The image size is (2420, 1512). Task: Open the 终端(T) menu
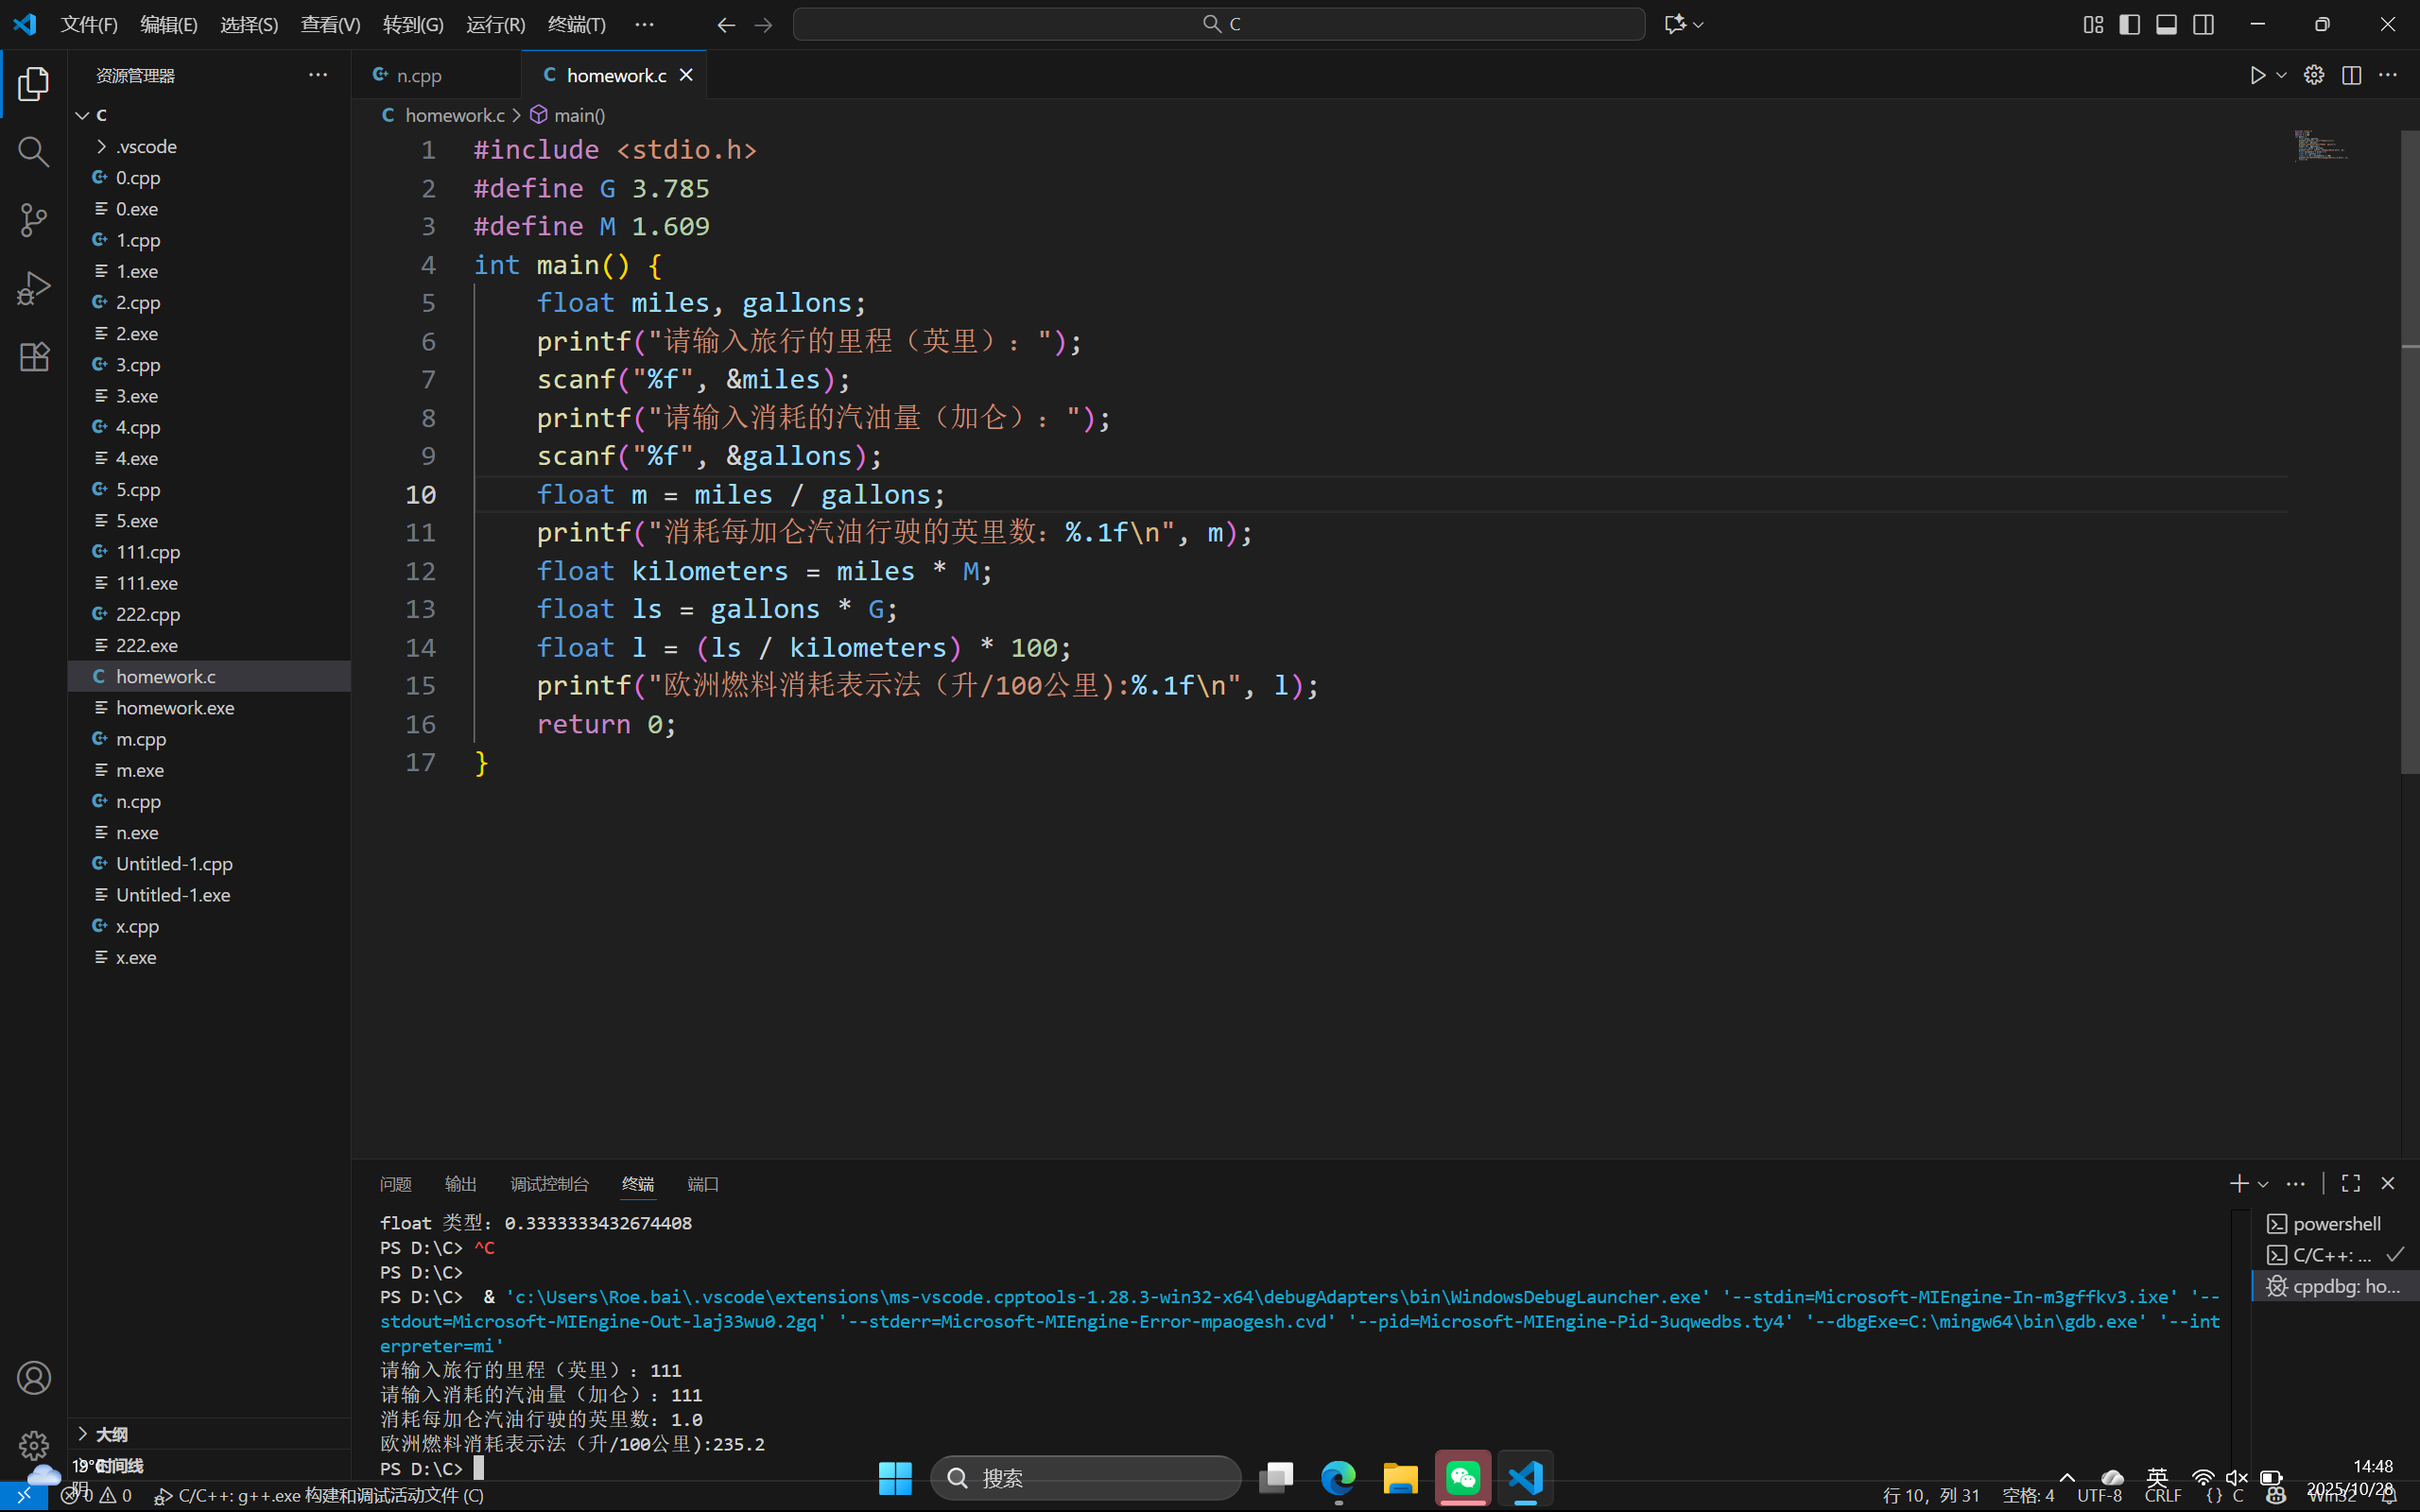(x=576, y=24)
